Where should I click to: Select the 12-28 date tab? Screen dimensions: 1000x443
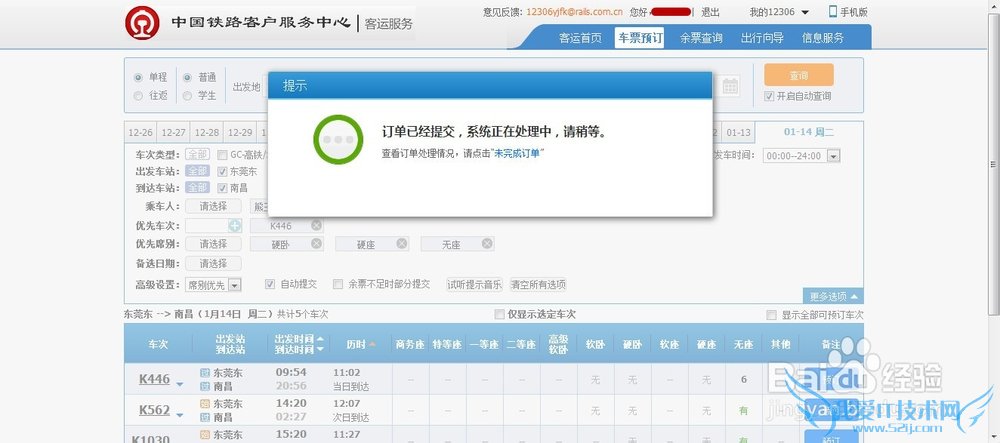pos(207,133)
